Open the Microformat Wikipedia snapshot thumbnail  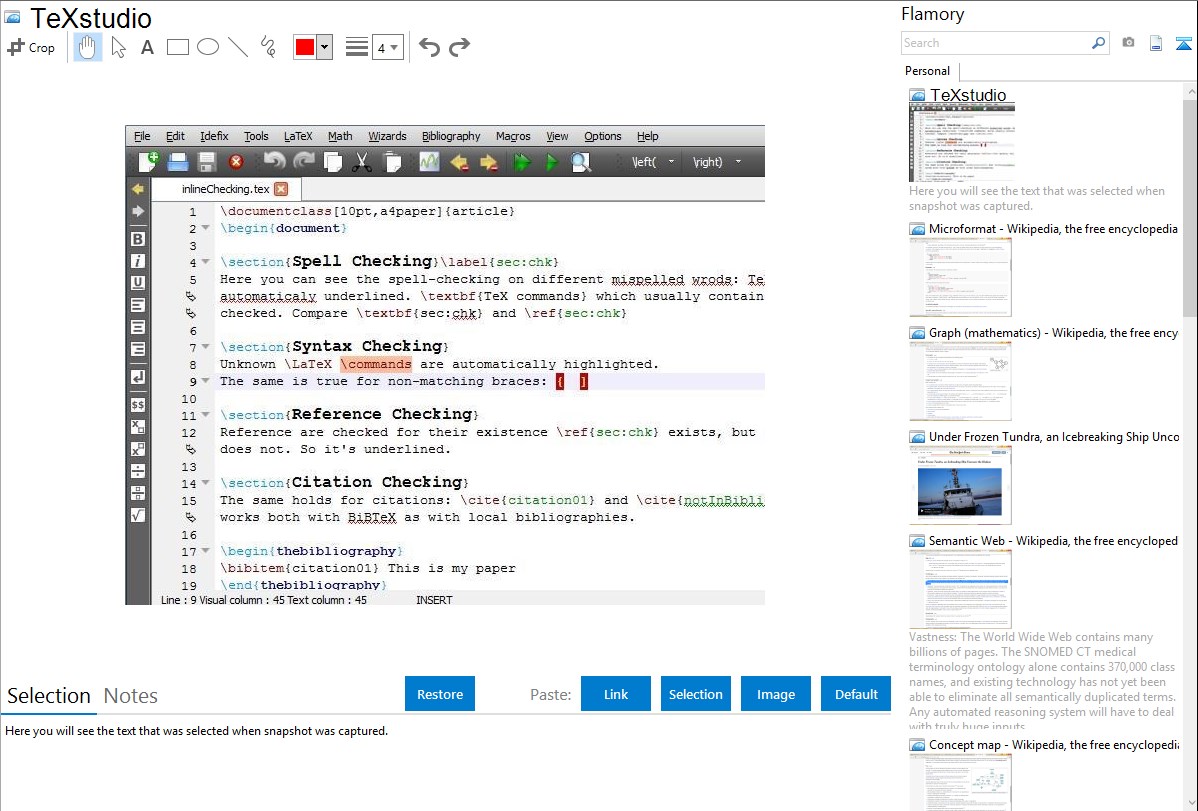point(960,277)
